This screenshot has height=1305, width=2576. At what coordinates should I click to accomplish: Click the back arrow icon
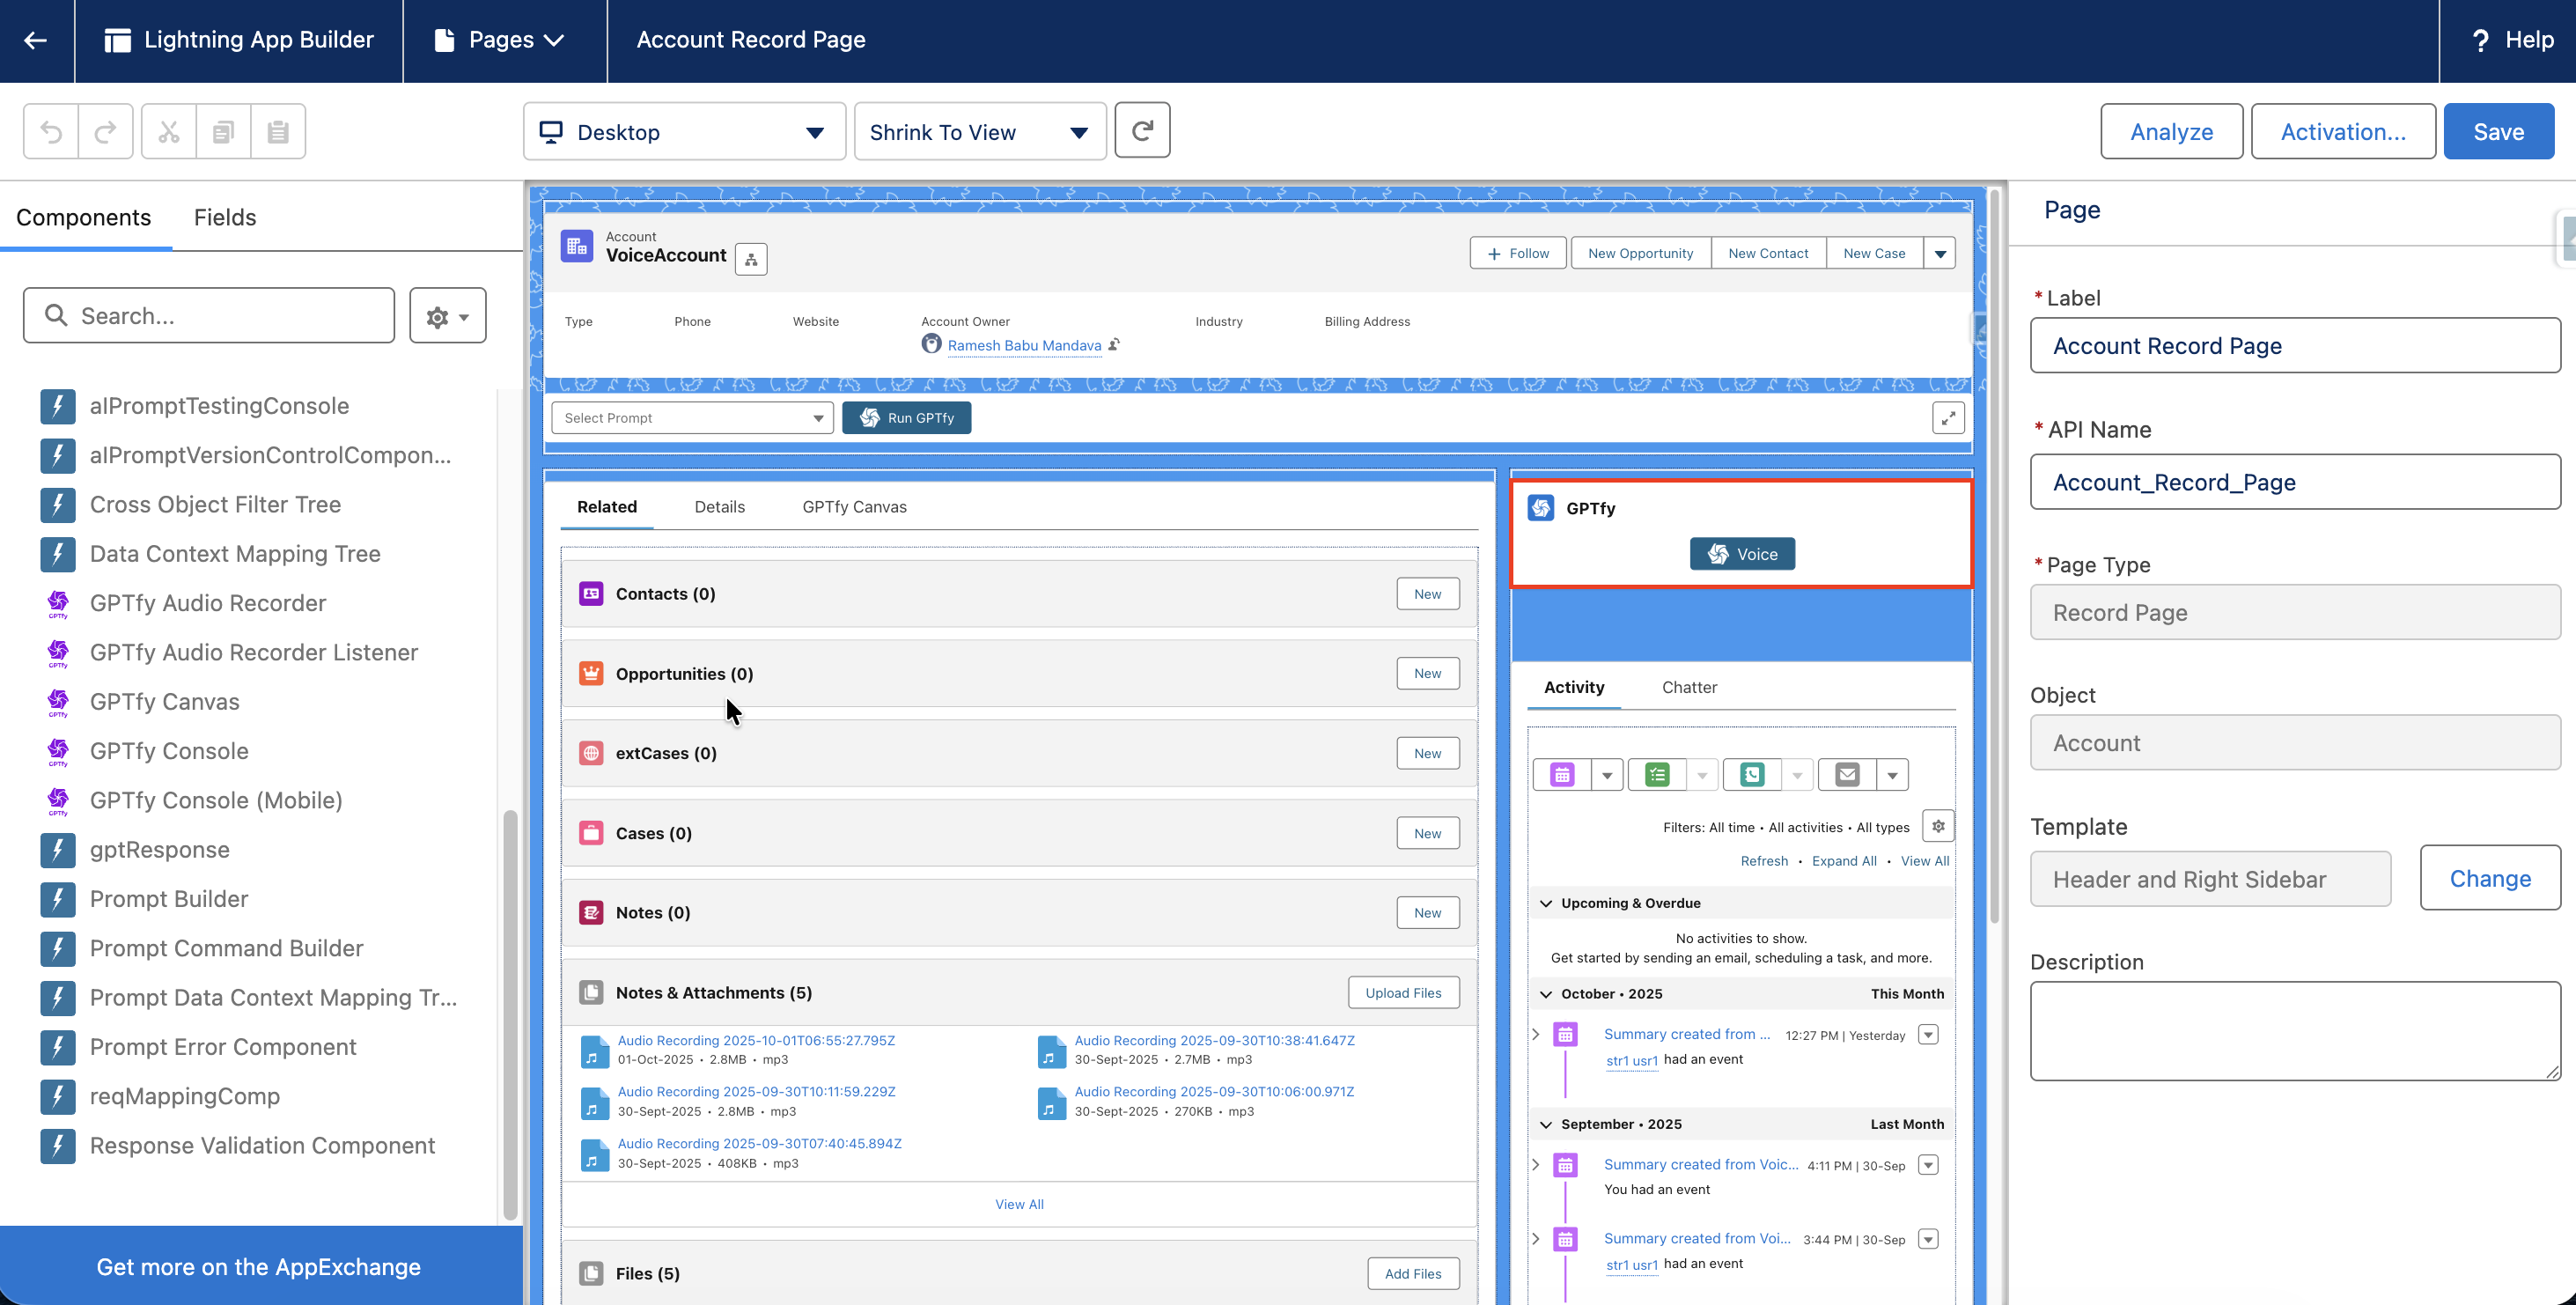[36, 40]
